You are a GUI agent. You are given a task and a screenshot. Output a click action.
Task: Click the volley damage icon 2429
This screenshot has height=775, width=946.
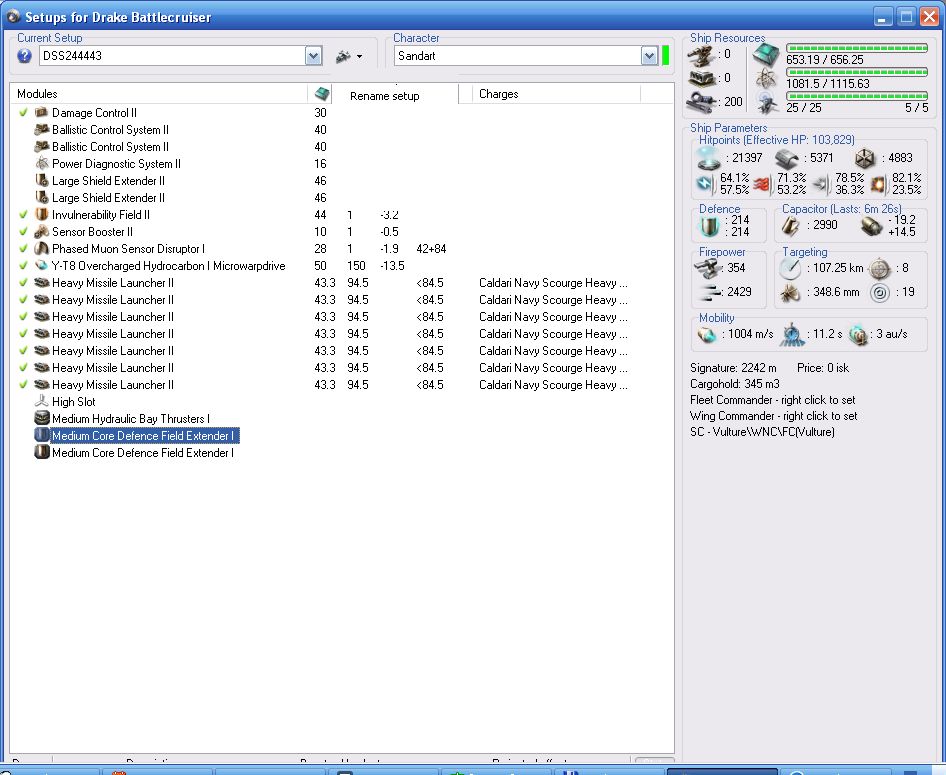pos(708,293)
